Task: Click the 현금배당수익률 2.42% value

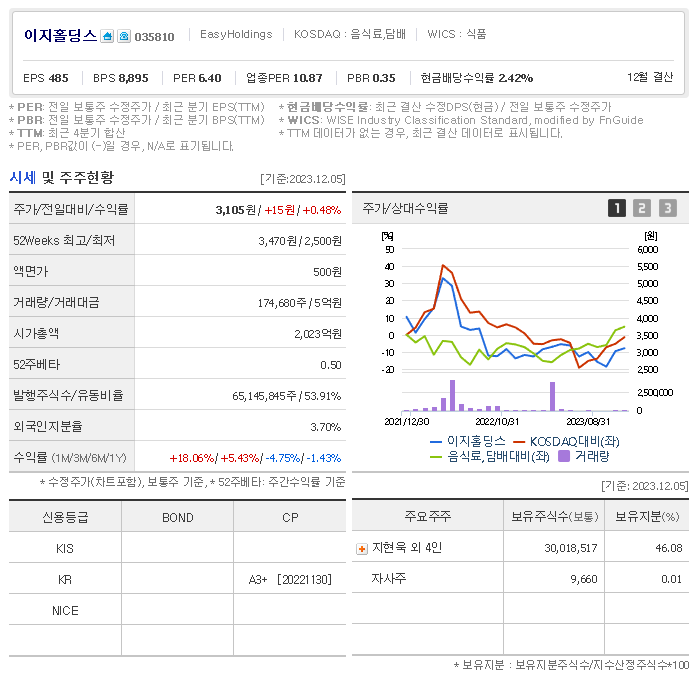Action: [477, 78]
